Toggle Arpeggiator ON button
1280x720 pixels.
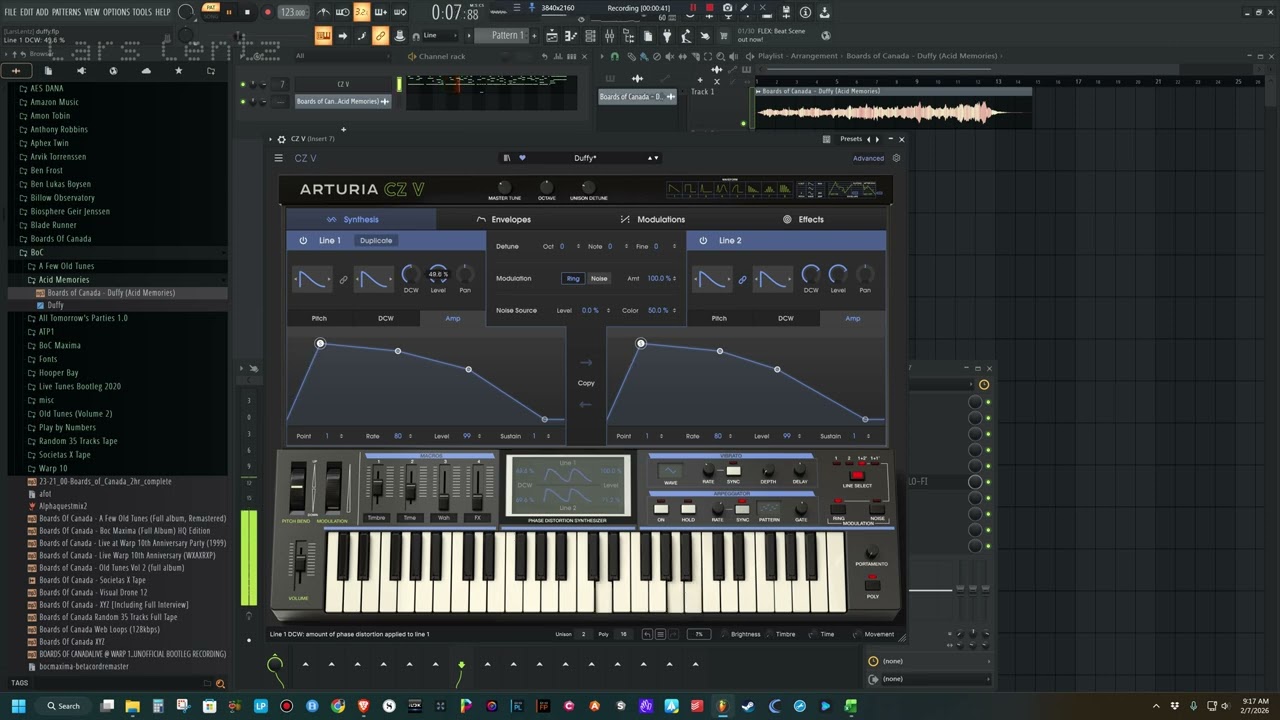[x=661, y=509]
